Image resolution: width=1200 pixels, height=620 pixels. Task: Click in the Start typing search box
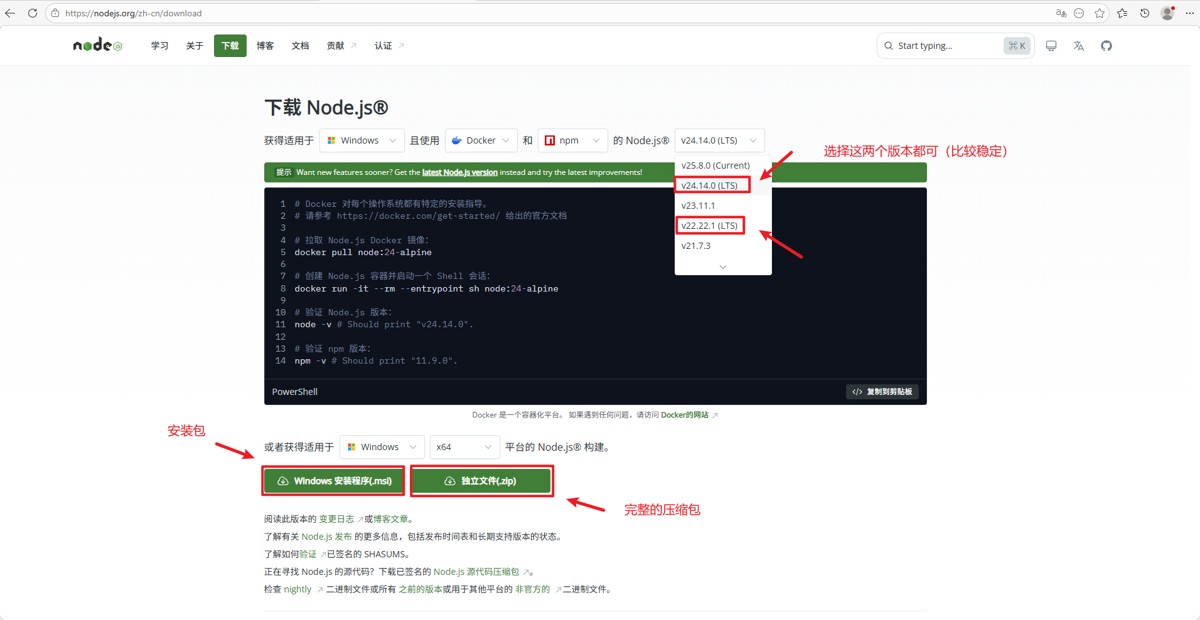coord(955,46)
